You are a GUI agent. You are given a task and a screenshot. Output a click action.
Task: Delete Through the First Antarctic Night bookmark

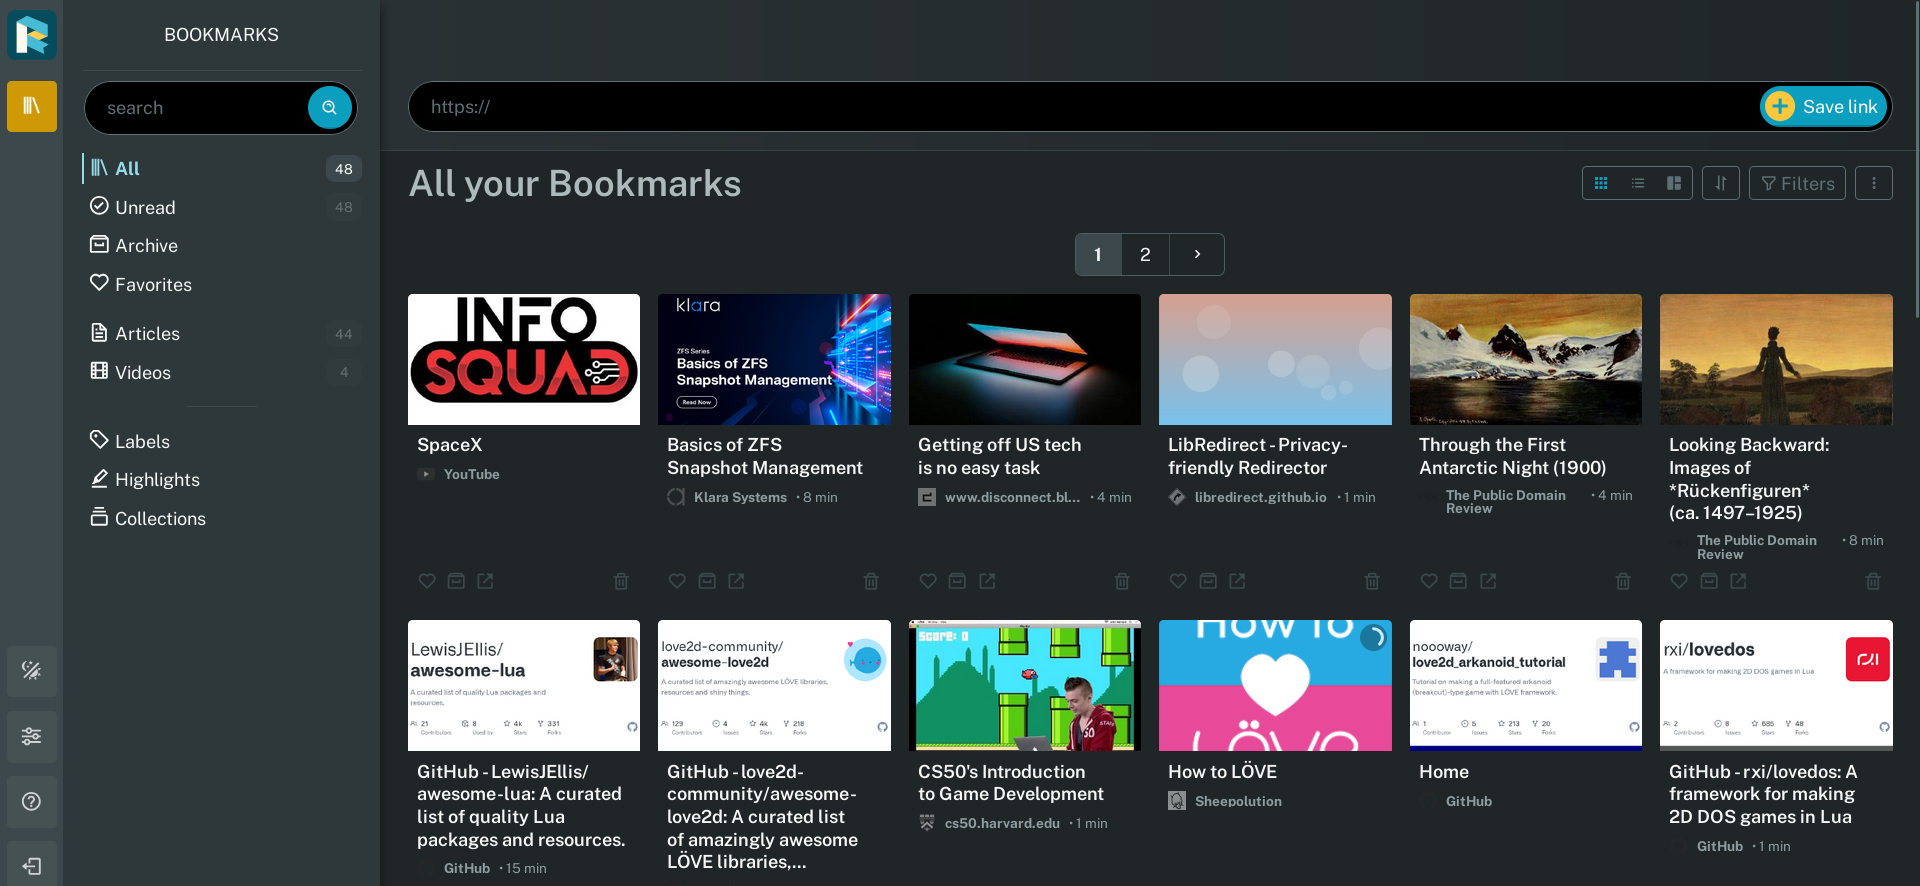point(1623,581)
